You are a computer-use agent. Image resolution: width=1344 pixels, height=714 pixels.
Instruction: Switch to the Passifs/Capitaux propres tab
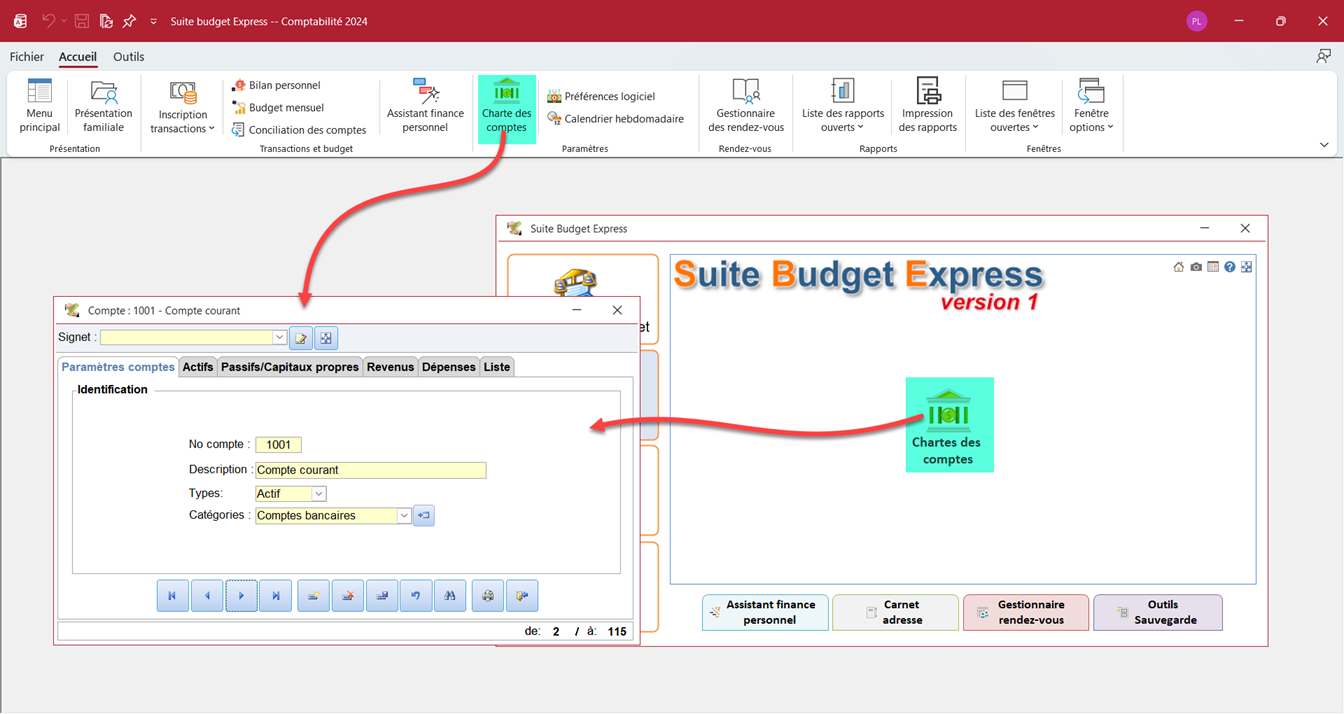pyautogui.click(x=289, y=367)
